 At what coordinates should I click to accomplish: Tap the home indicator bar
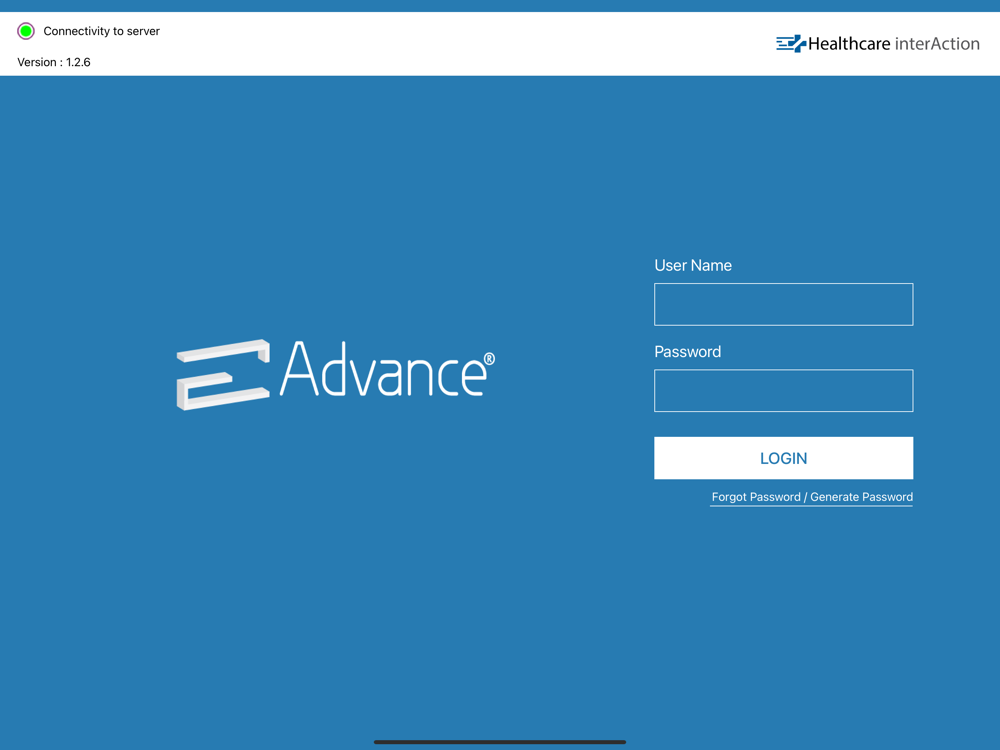pyautogui.click(x=499, y=742)
